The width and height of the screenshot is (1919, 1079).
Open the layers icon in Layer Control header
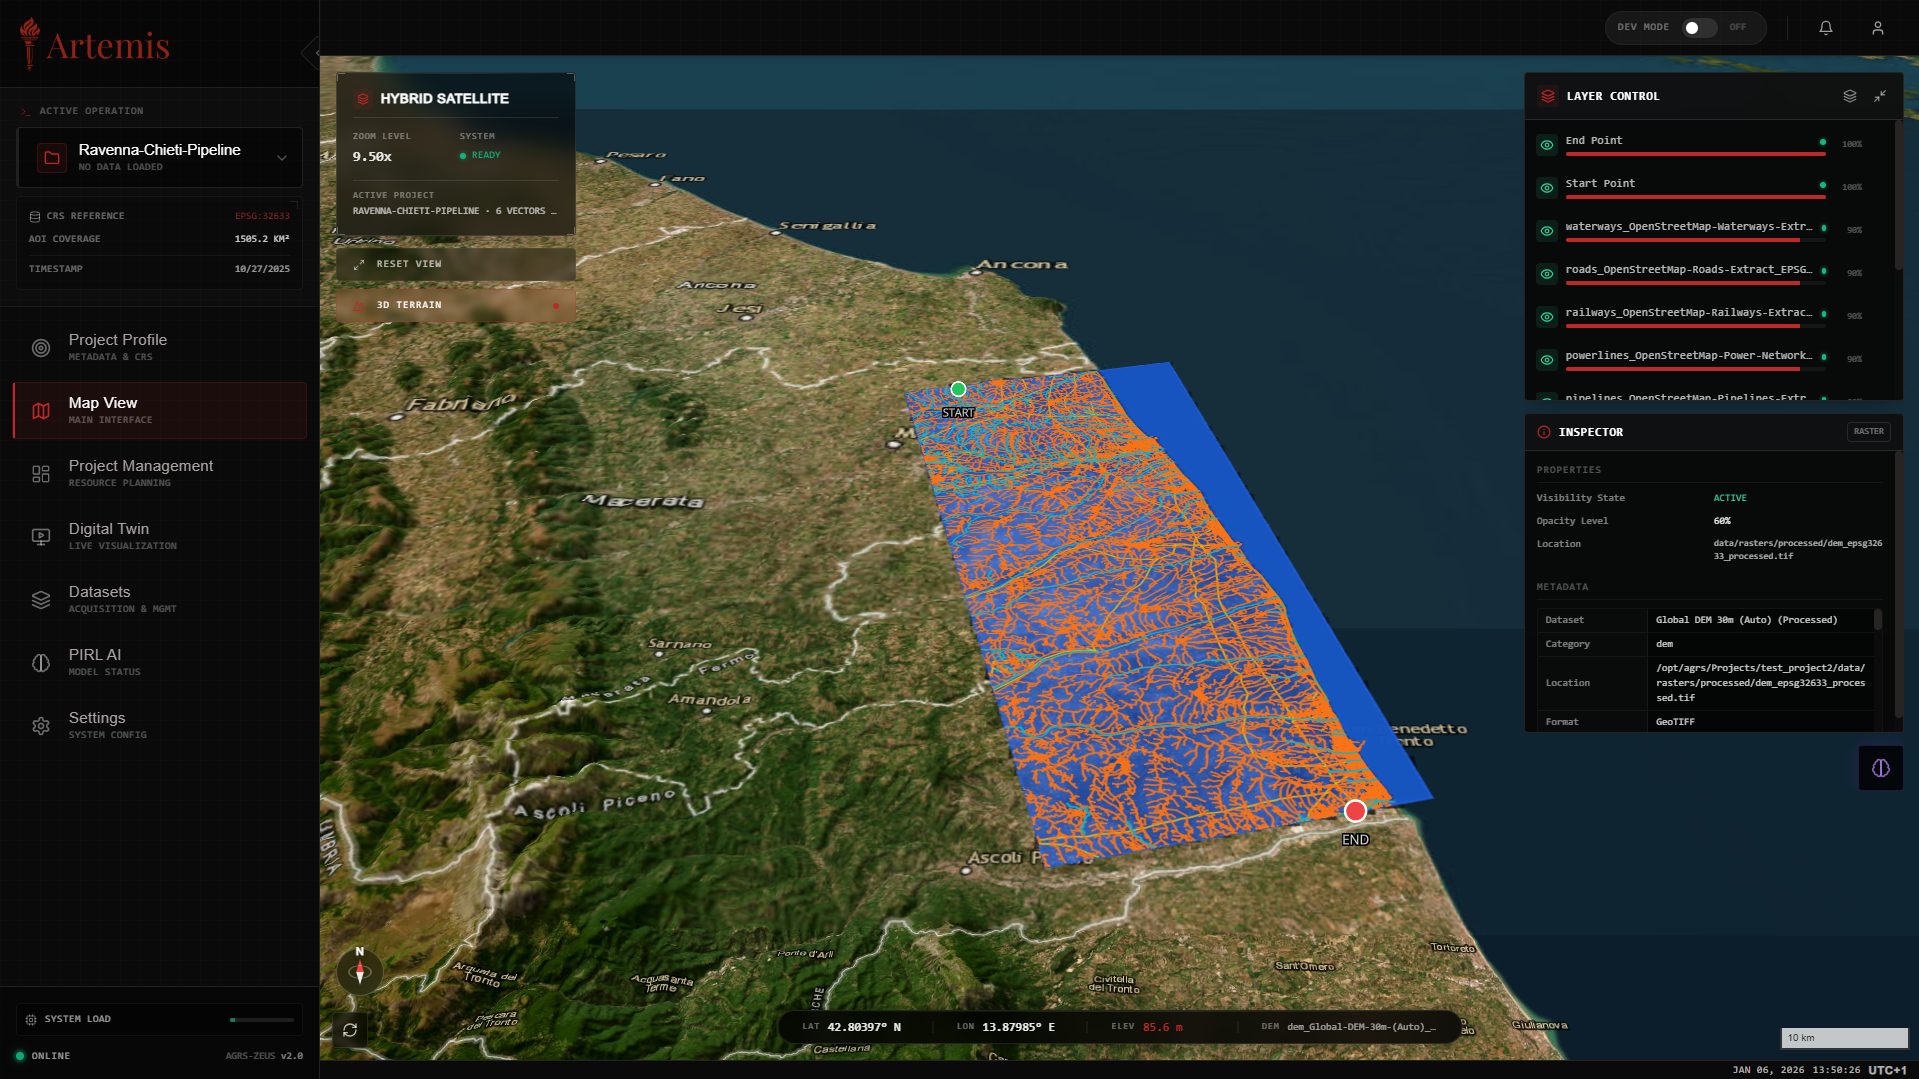click(1848, 95)
